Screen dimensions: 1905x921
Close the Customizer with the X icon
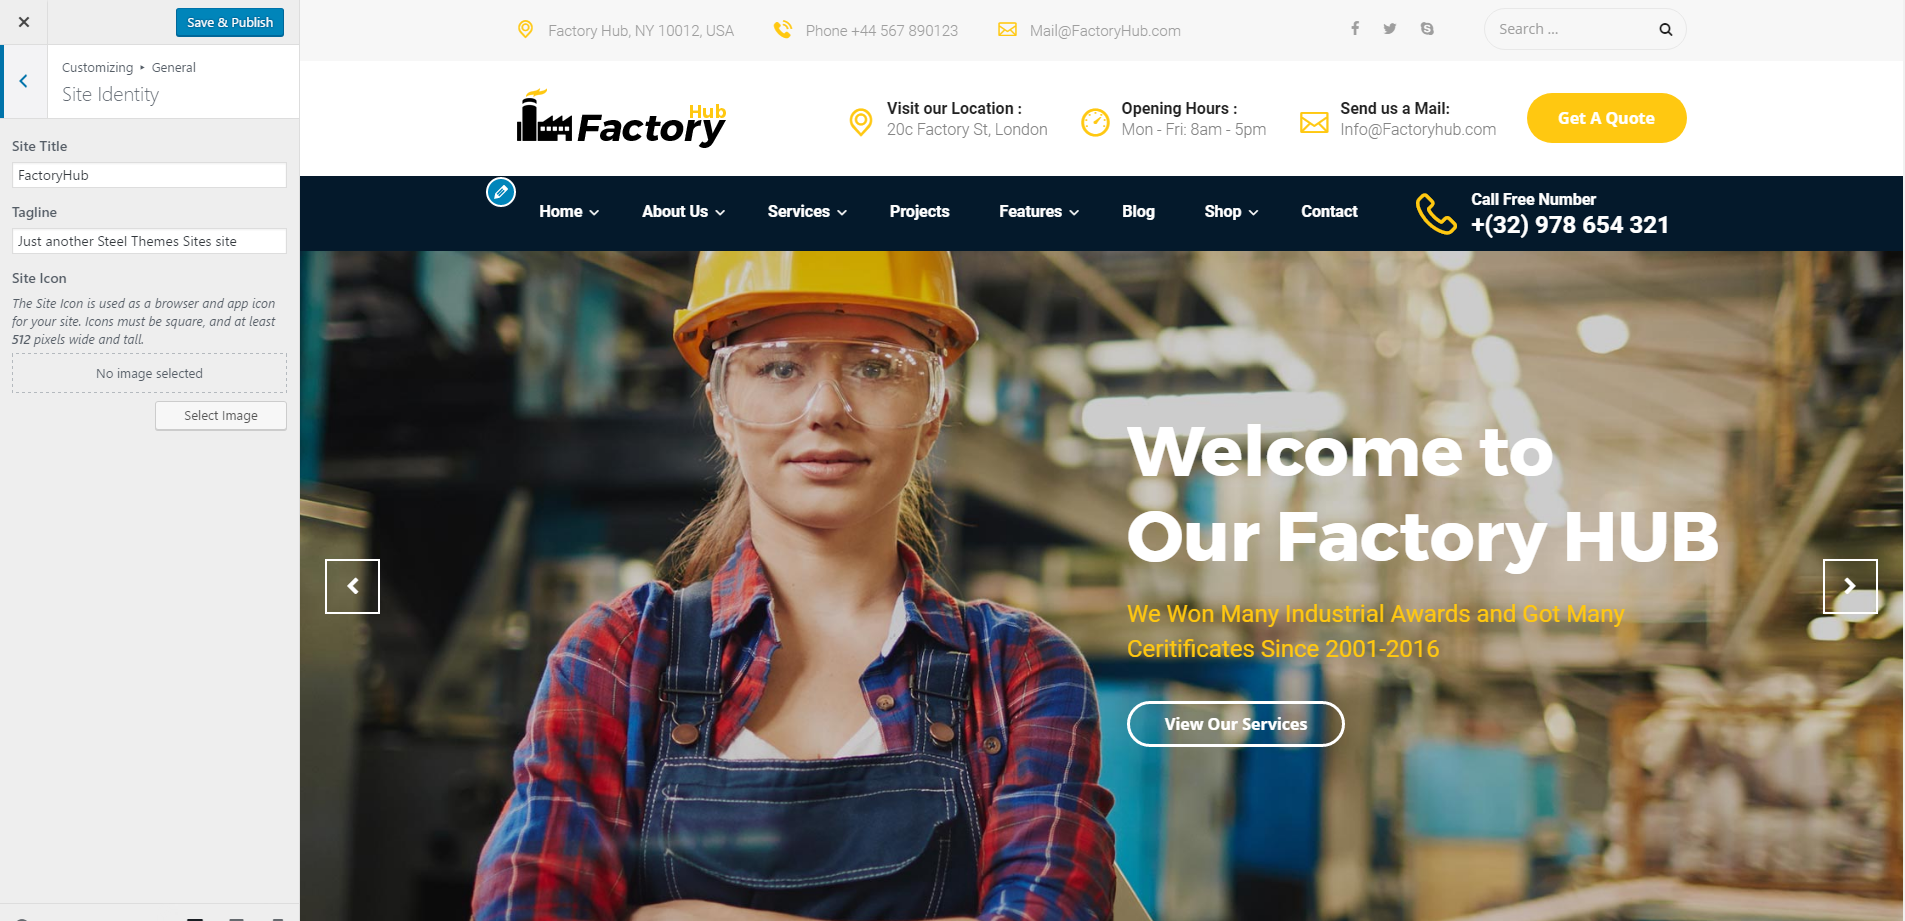[24, 22]
